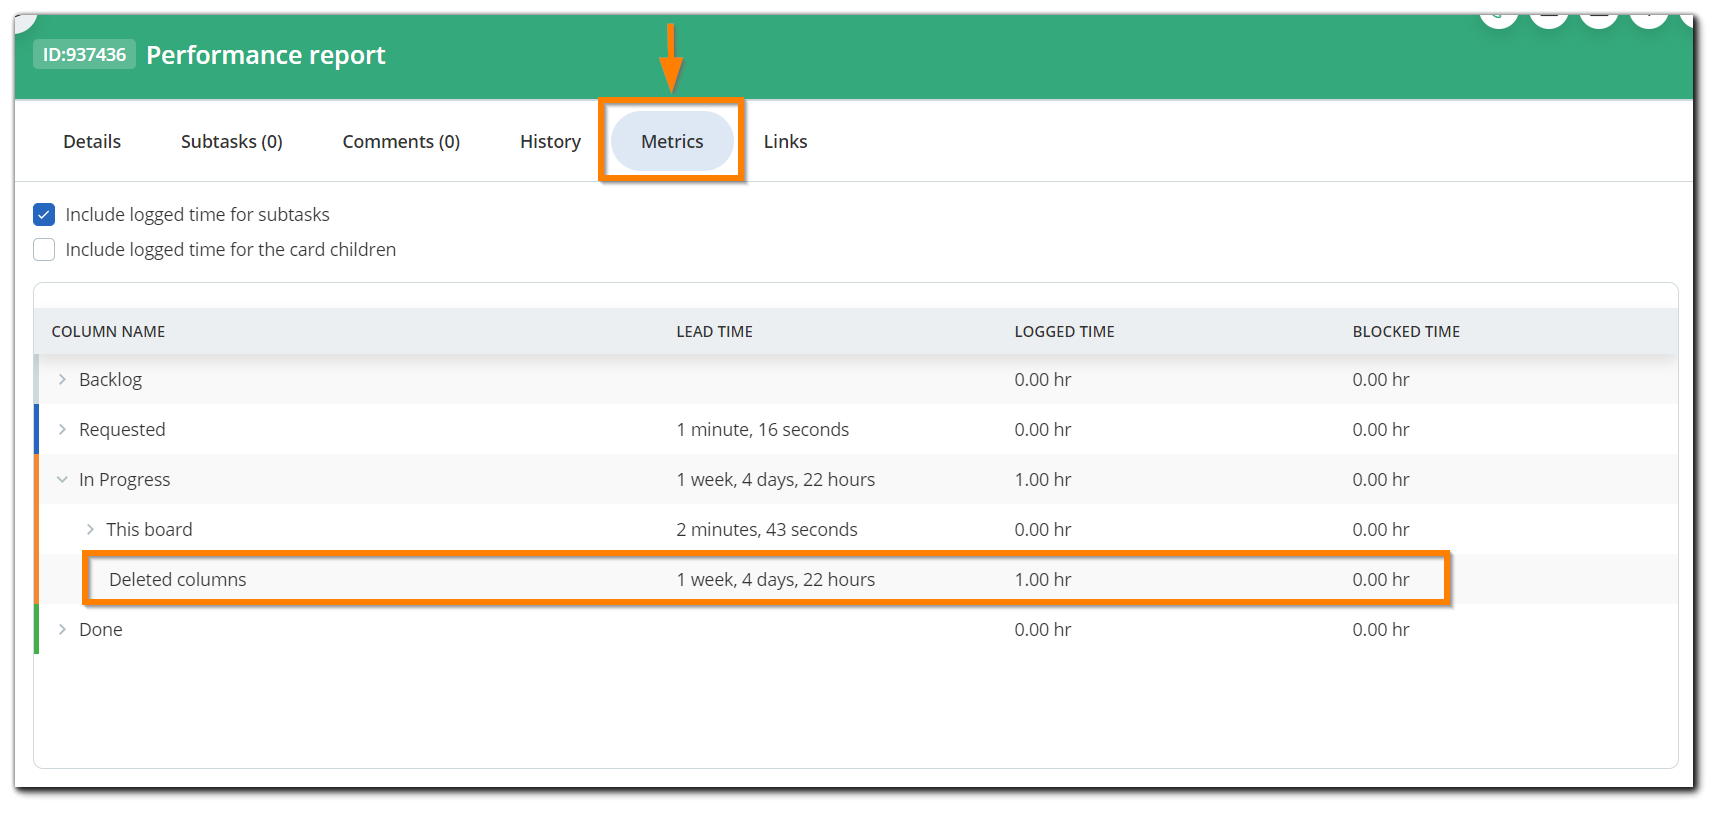Select the Deleted columns row label

click(x=177, y=579)
